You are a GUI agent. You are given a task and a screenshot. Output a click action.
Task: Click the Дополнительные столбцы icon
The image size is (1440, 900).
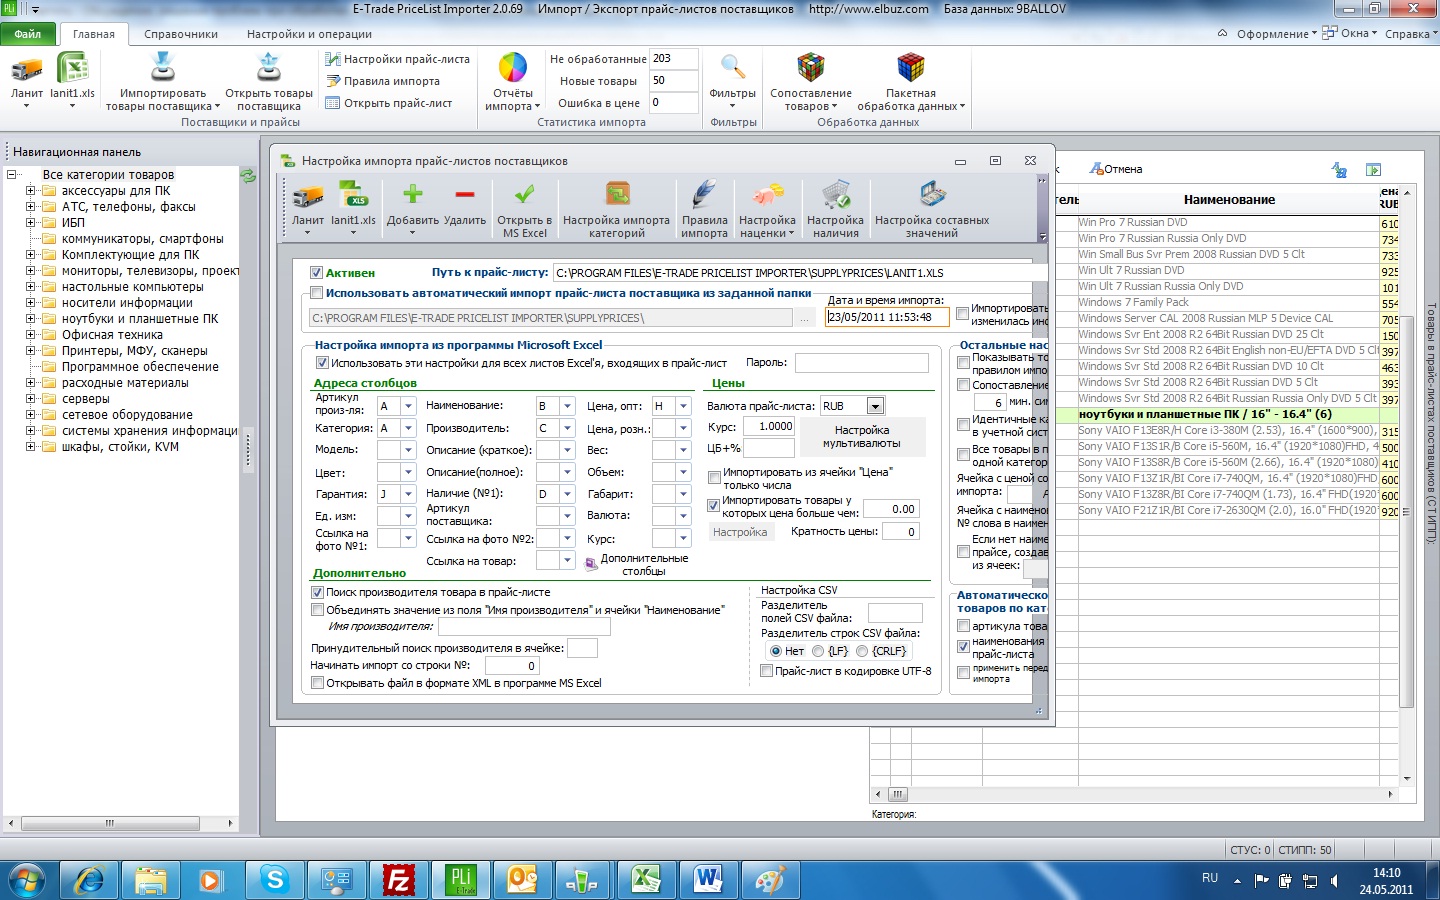pos(591,564)
